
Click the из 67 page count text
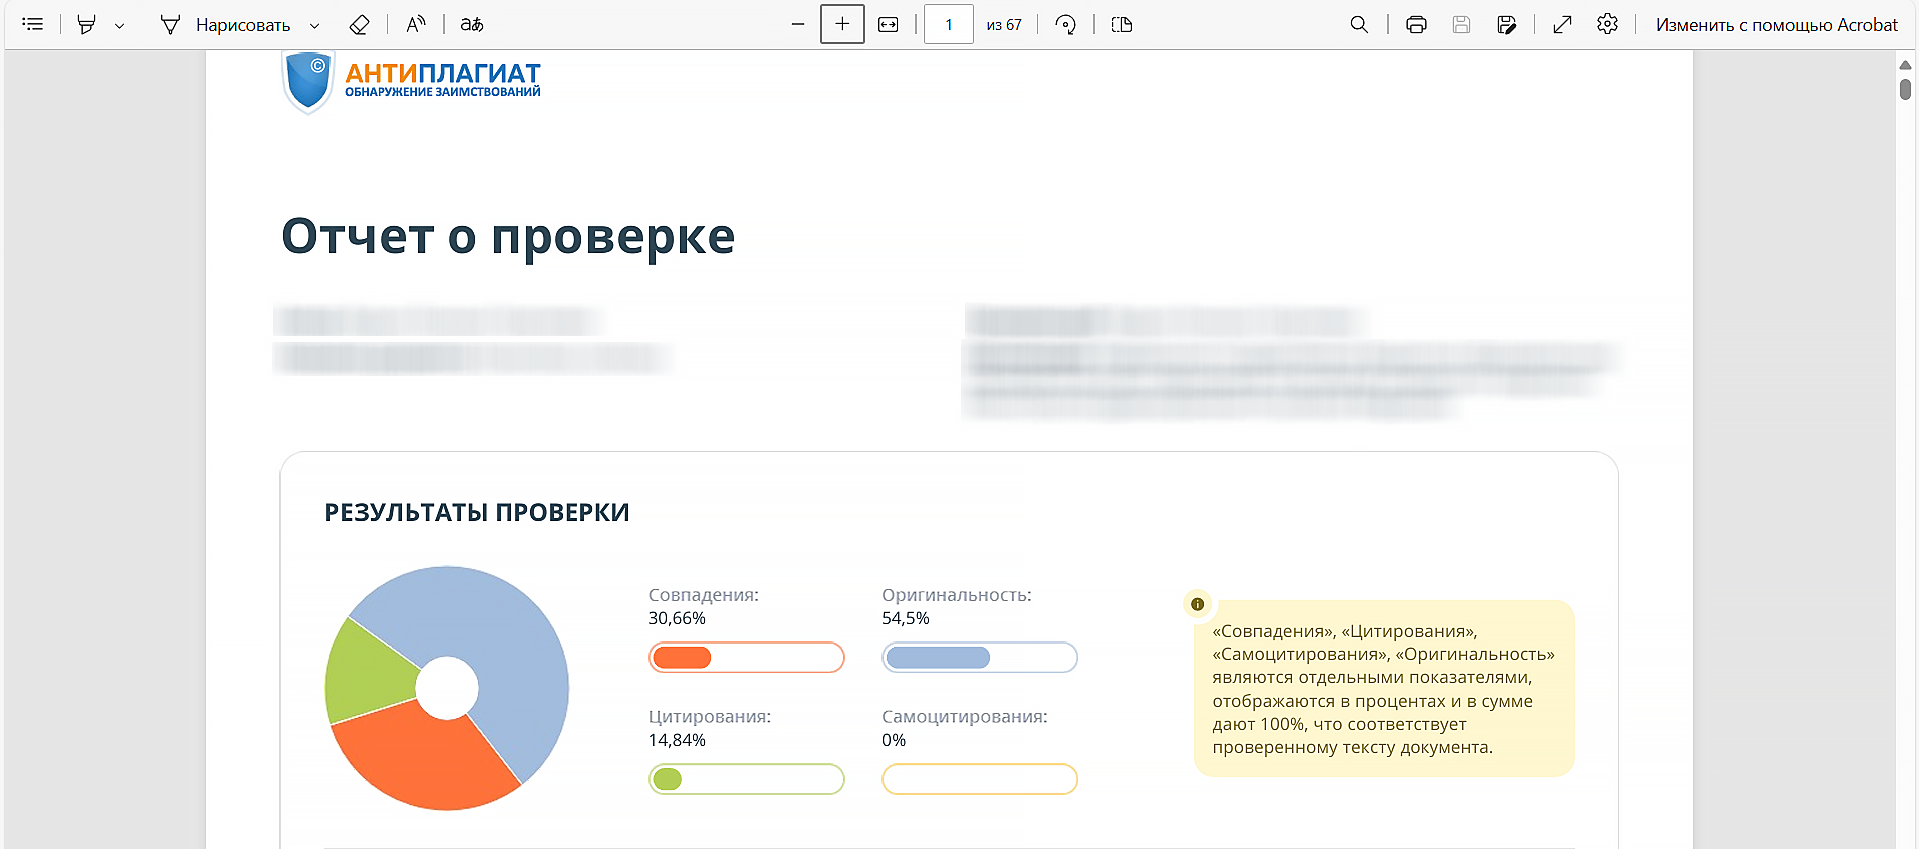1004,25
